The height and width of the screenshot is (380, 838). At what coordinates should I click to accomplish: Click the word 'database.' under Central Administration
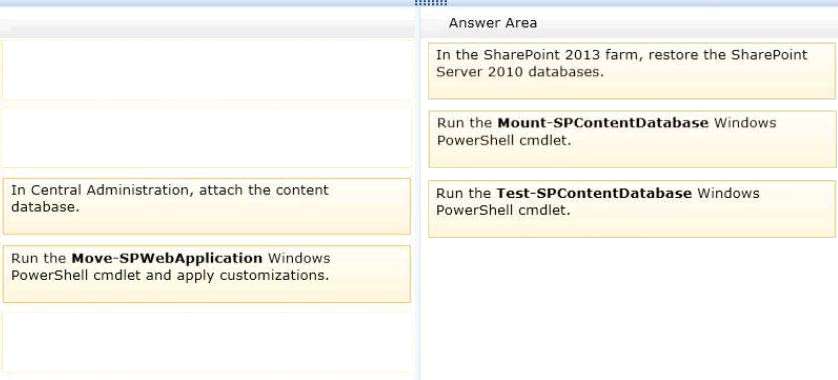(45, 207)
